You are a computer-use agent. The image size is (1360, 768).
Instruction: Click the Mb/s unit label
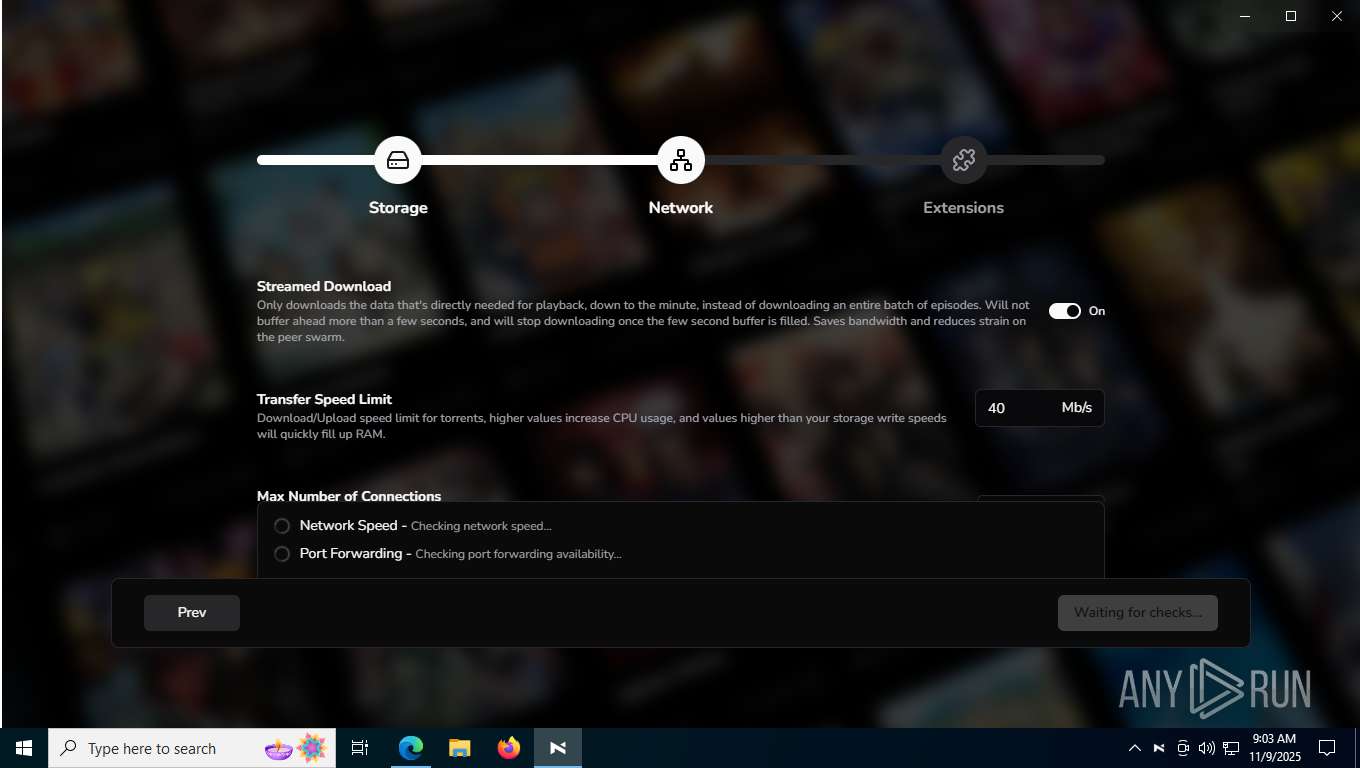(1077, 408)
